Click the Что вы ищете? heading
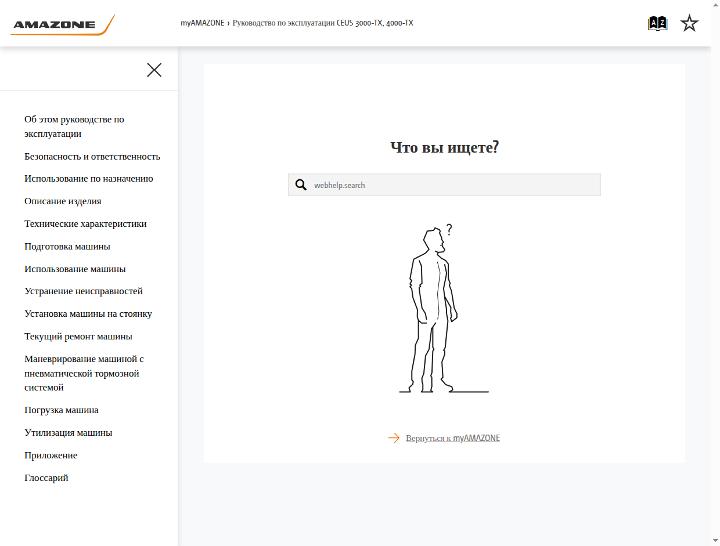 click(x=444, y=147)
